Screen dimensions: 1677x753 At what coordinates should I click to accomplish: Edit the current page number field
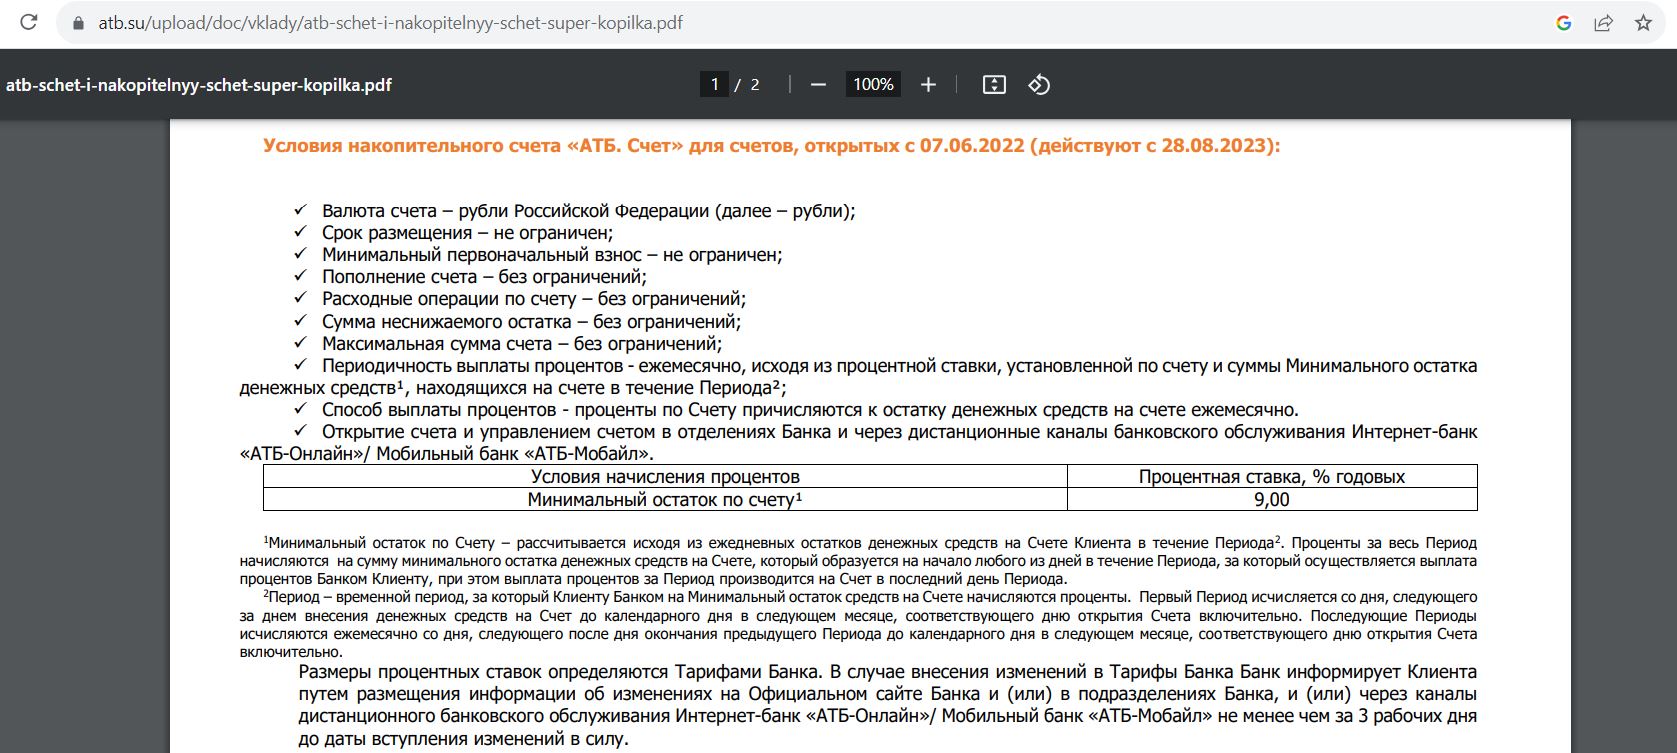(x=714, y=85)
